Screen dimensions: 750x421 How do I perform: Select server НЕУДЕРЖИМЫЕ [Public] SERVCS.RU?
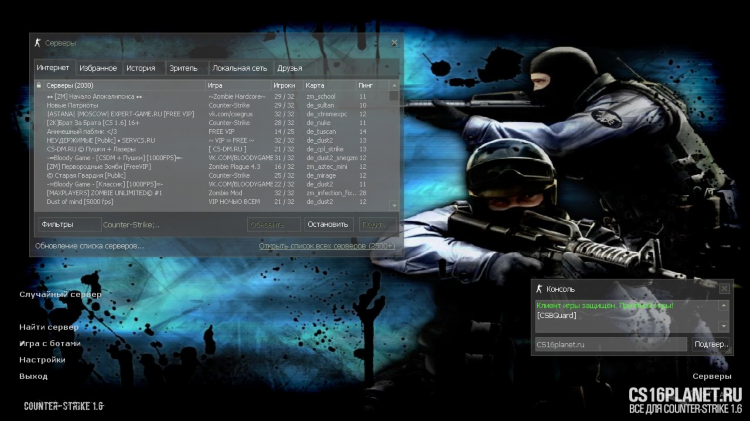click(213, 140)
